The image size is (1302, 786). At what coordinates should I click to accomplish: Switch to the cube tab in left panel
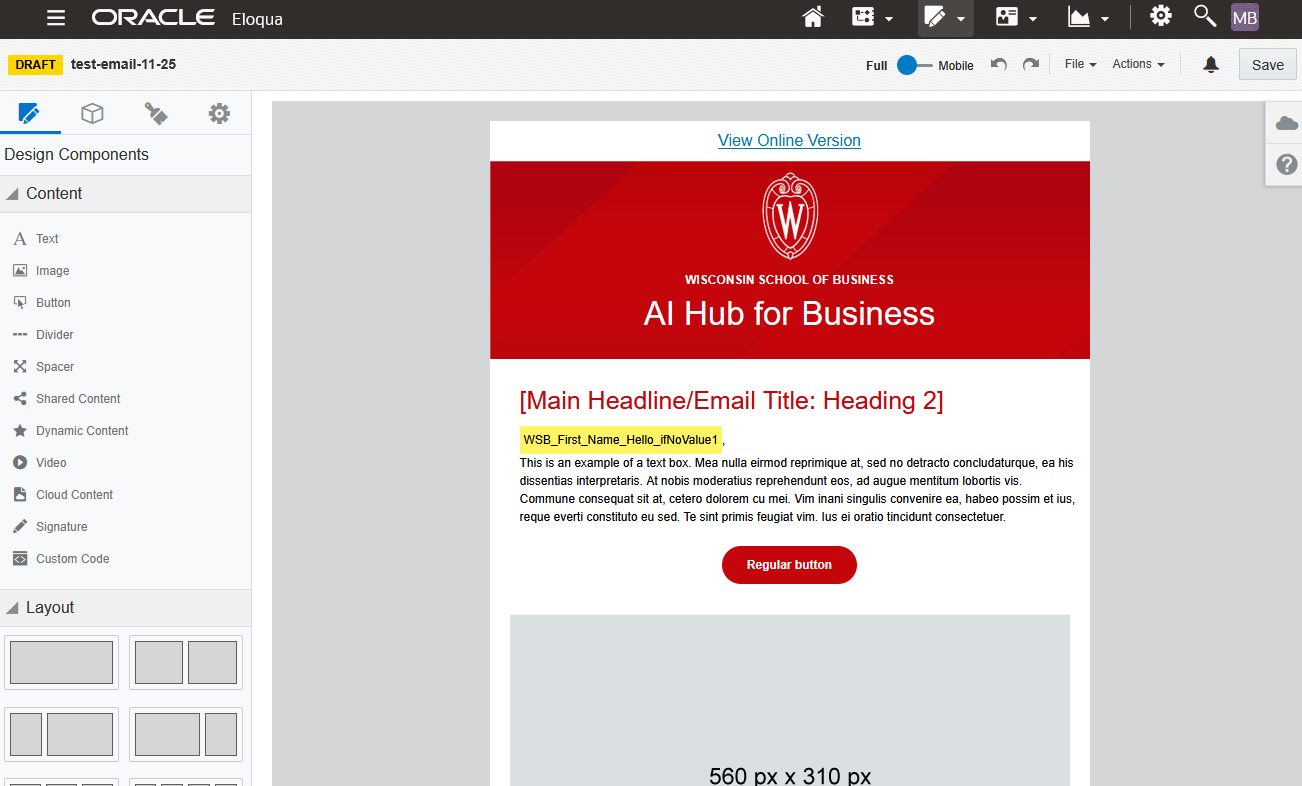[92, 114]
